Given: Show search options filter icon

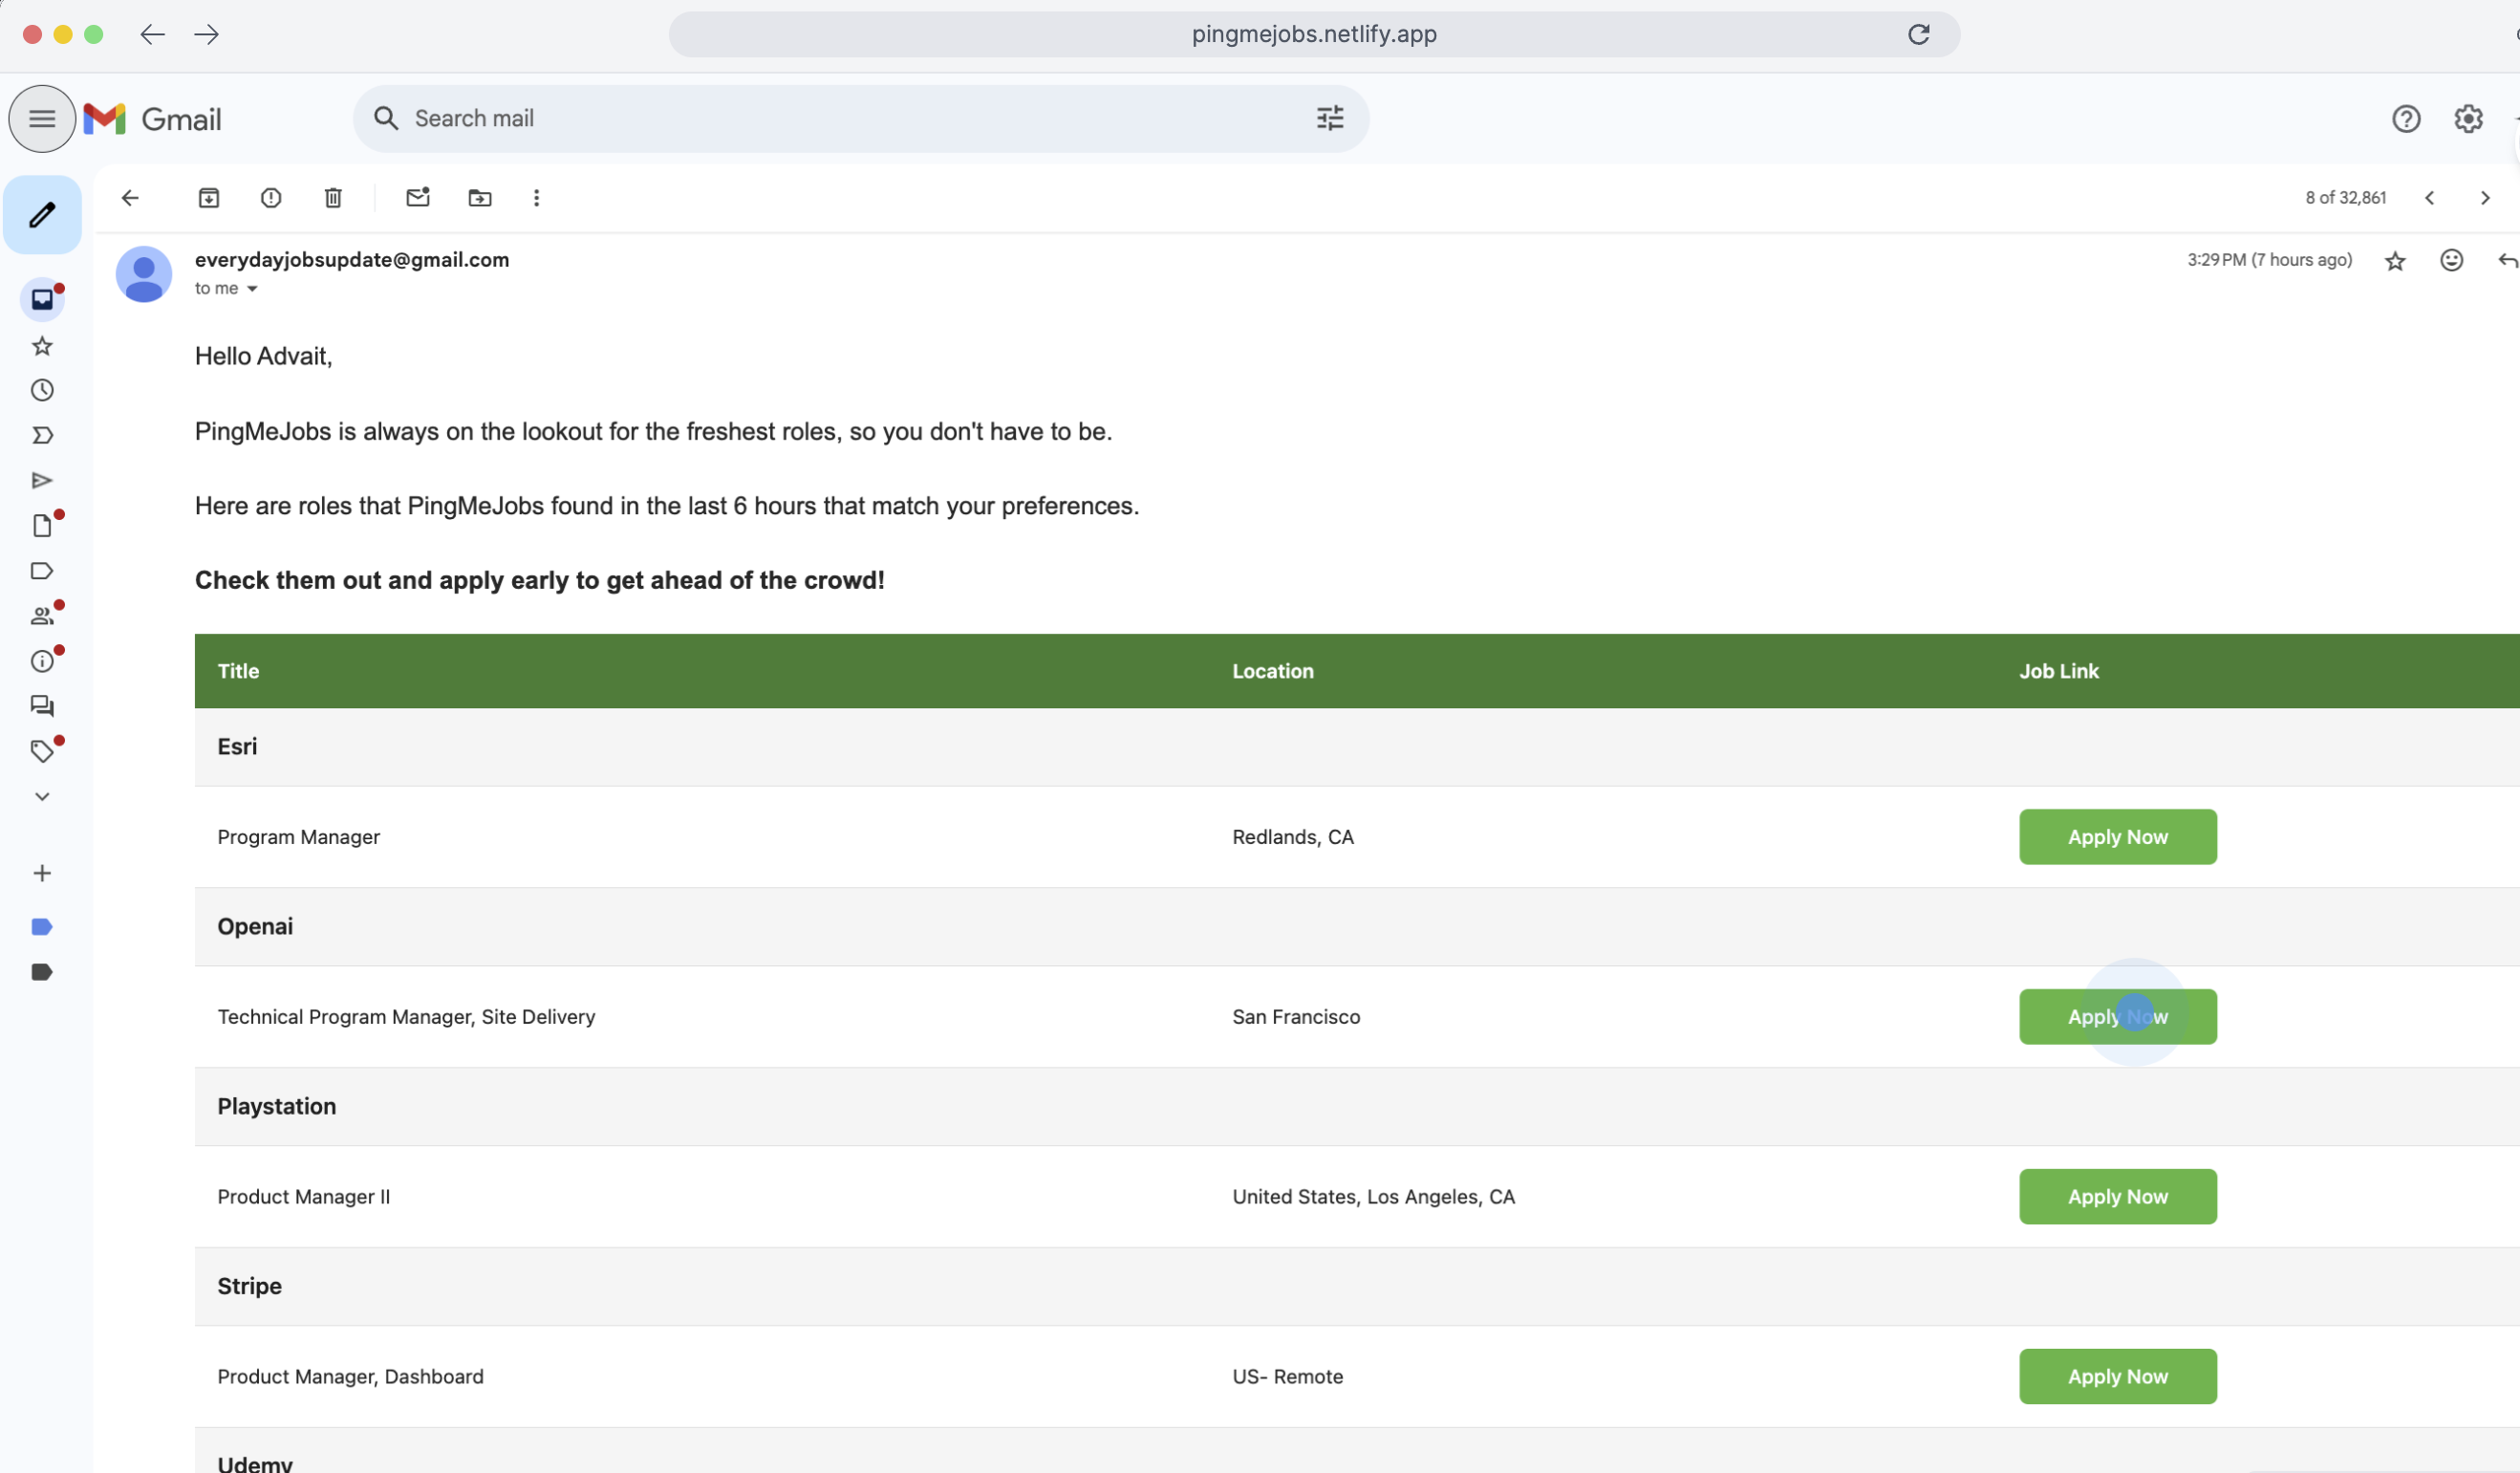Looking at the screenshot, I should 1329,119.
